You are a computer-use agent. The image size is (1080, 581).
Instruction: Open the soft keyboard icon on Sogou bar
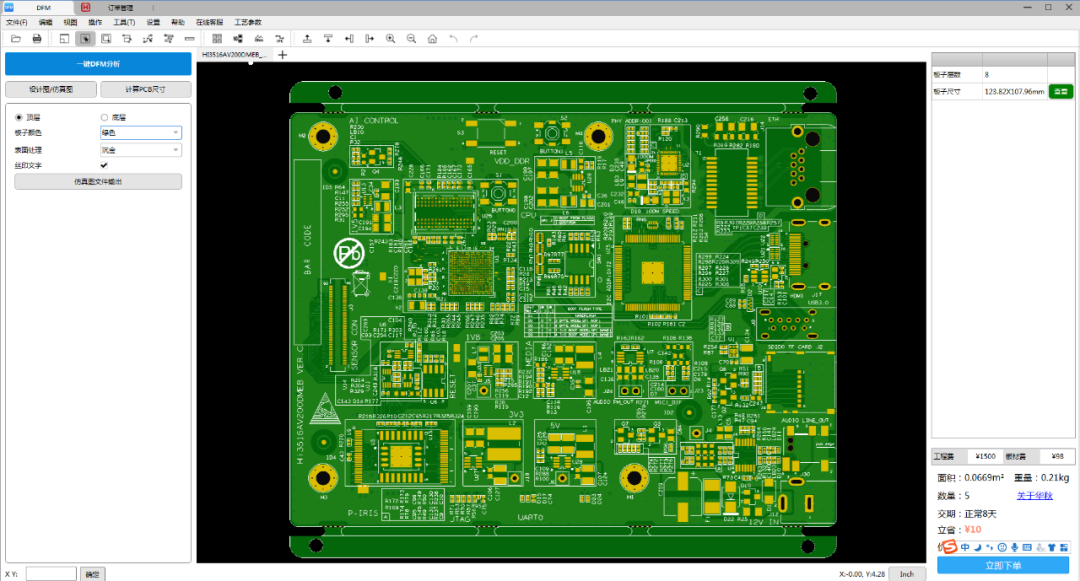[x=1027, y=547]
